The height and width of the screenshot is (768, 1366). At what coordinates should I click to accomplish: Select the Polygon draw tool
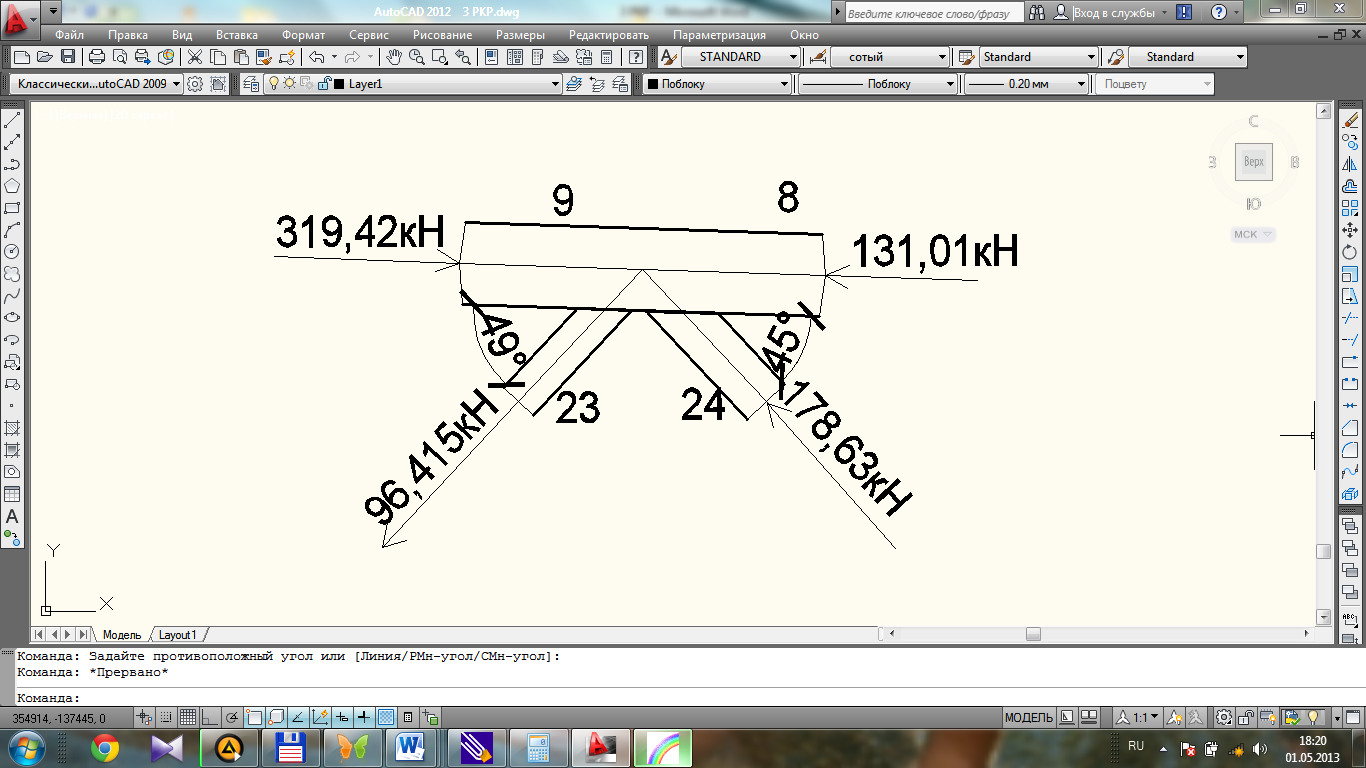pyautogui.click(x=13, y=186)
